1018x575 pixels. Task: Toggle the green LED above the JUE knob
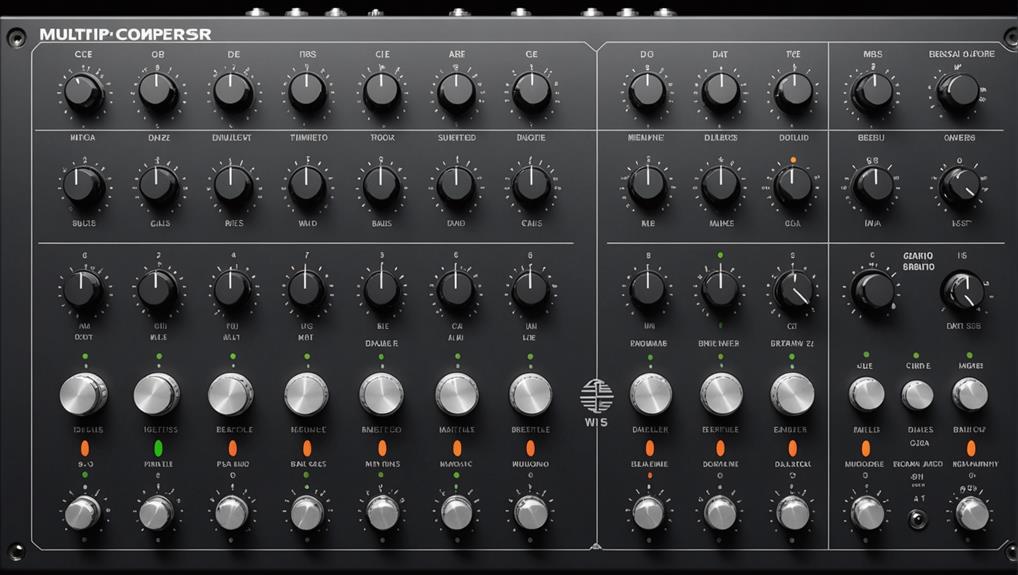[866, 355]
